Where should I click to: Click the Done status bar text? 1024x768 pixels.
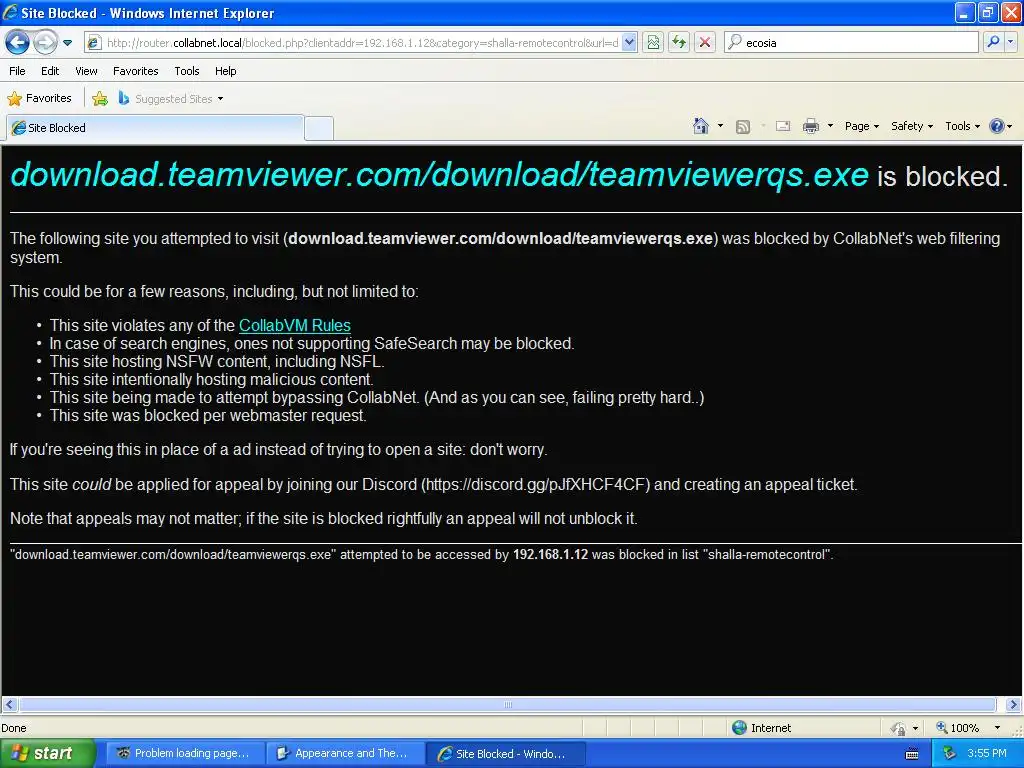pos(14,728)
